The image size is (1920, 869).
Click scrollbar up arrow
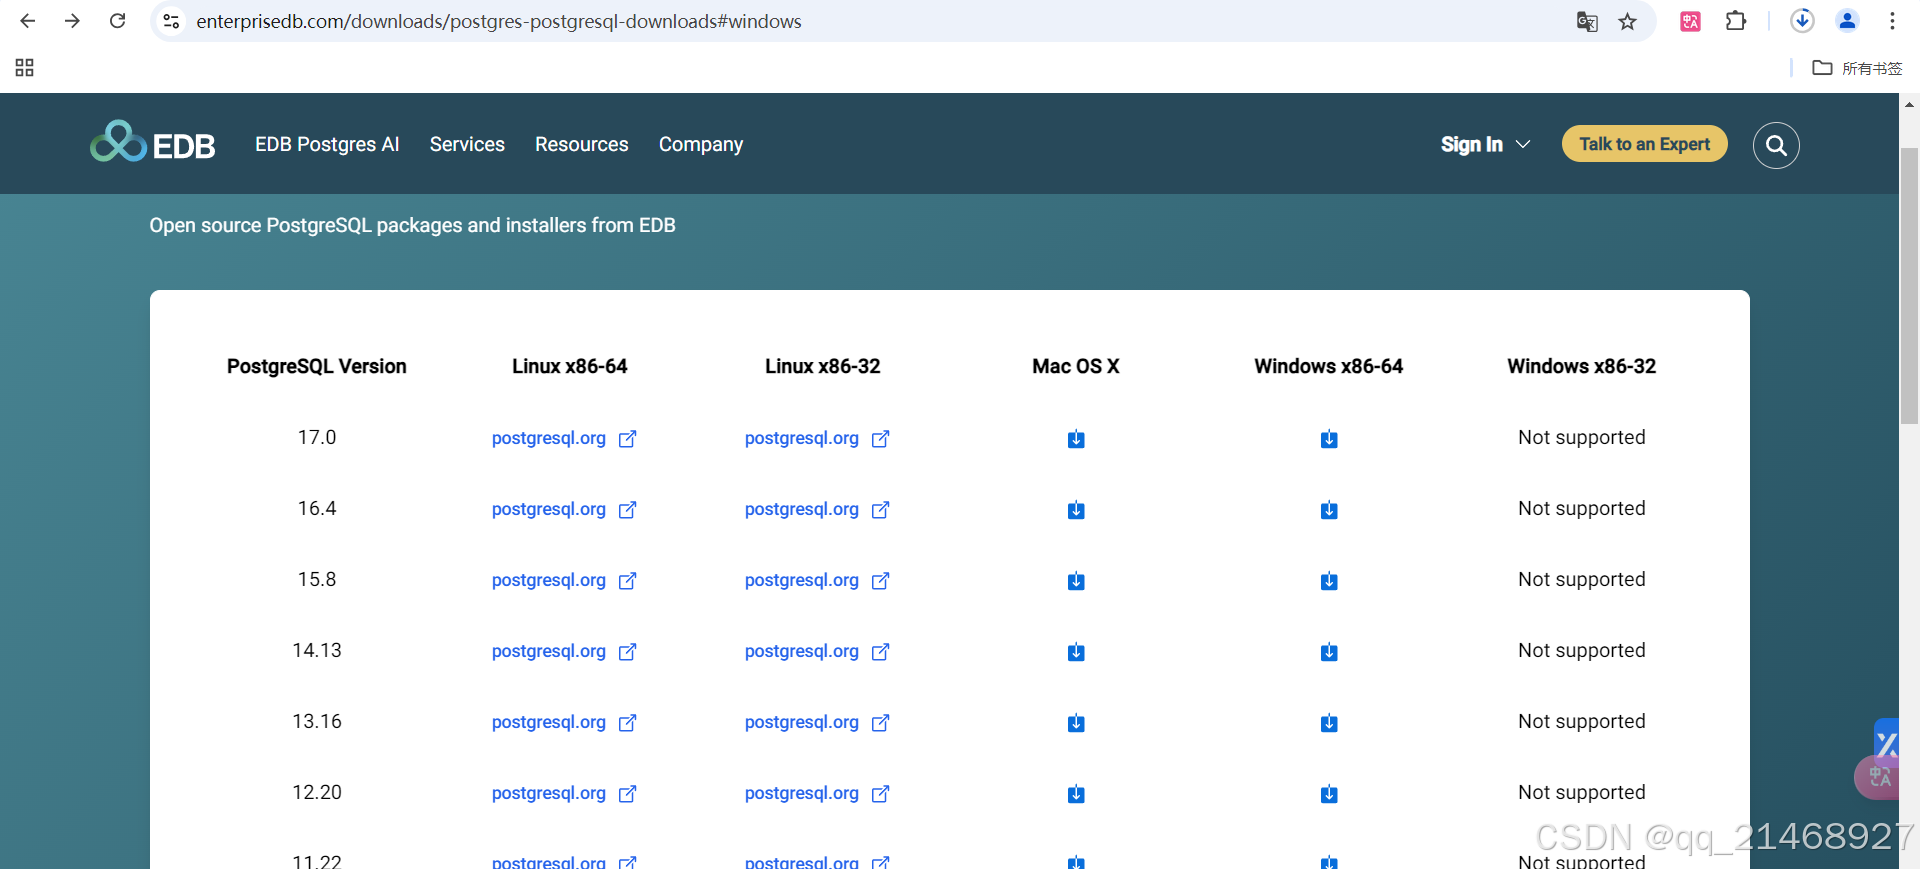coord(1909,104)
